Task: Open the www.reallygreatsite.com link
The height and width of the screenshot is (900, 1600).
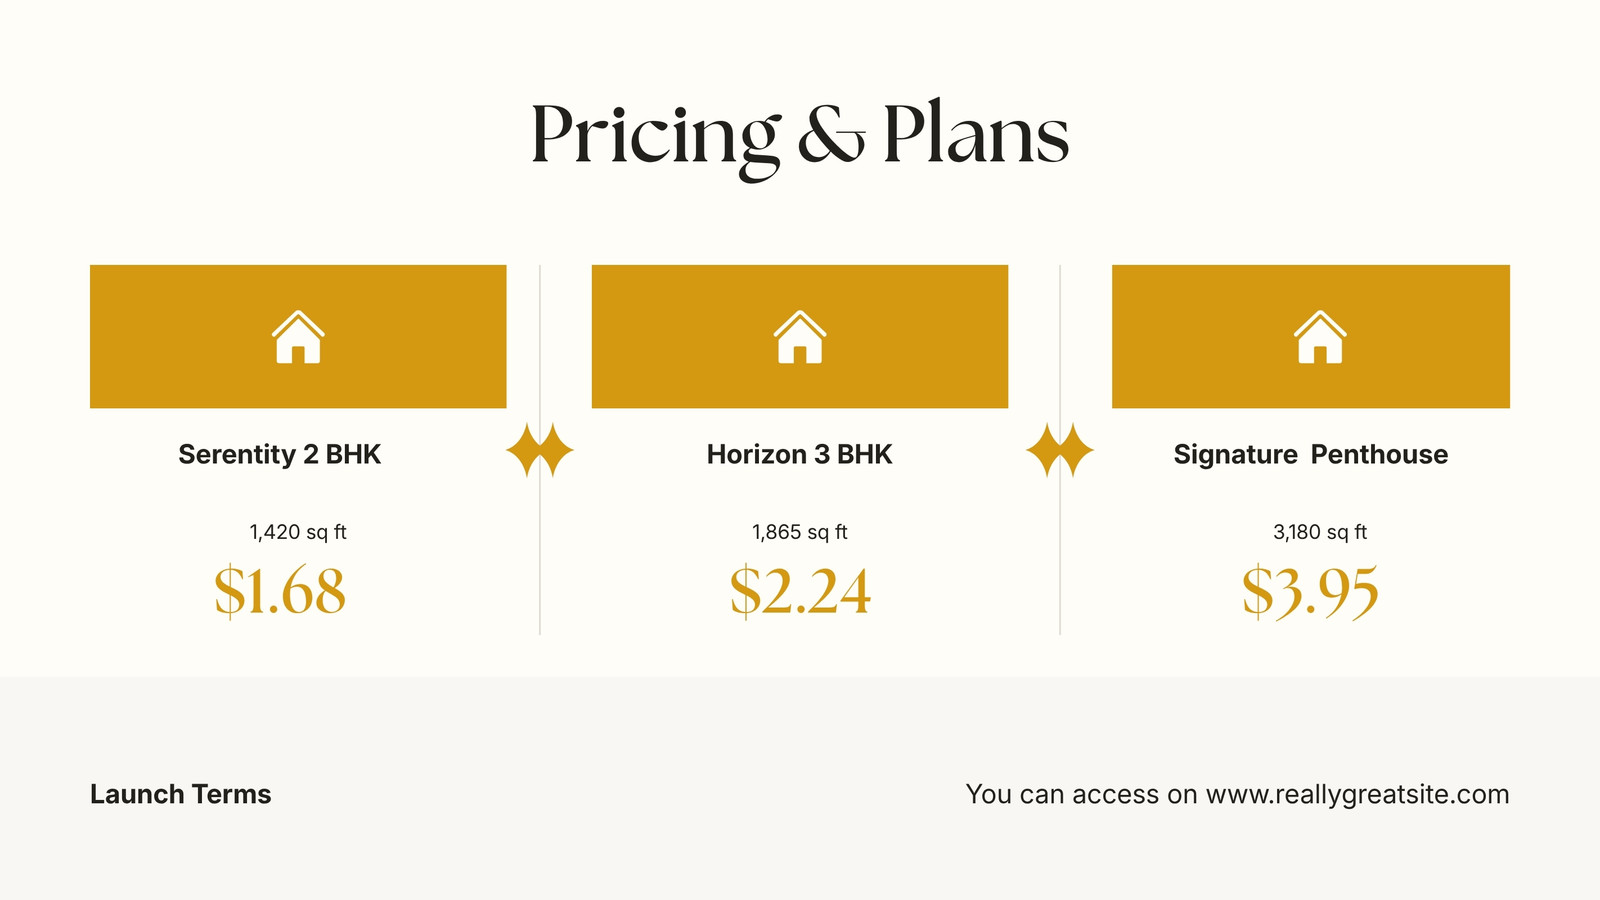Action: click(x=1357, y=795)
